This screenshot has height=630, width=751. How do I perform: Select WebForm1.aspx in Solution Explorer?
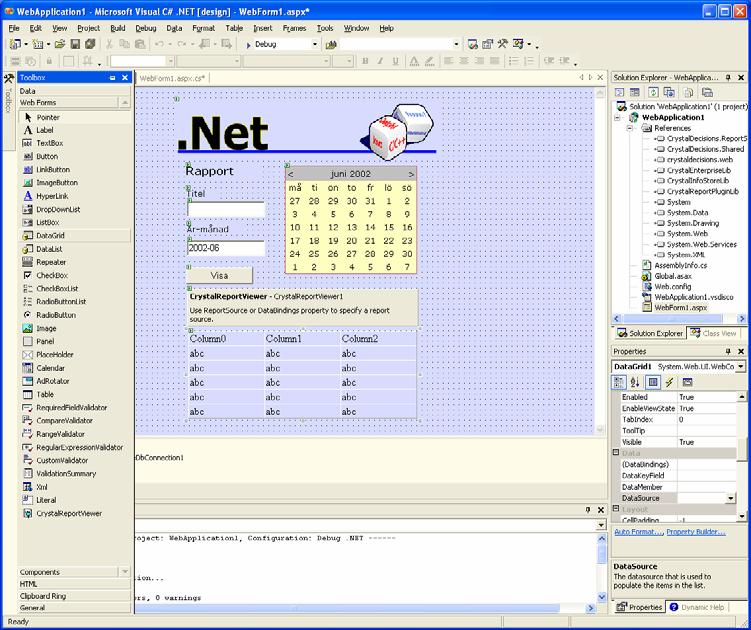(x=681, y=308)
